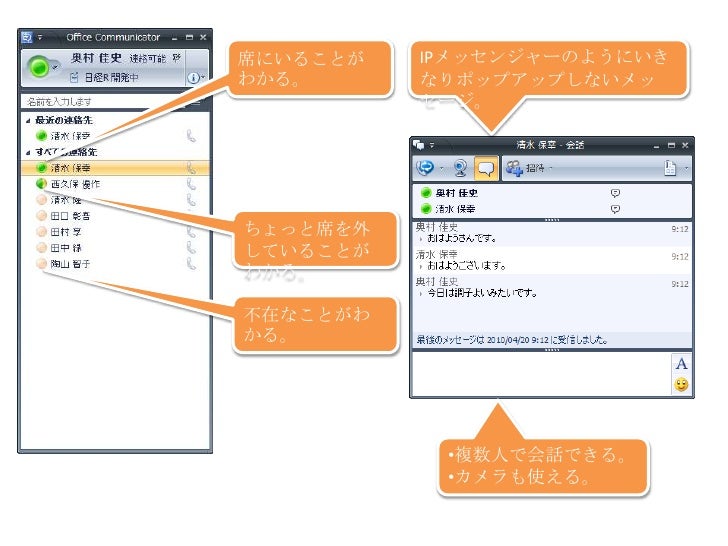Click the call button in conversation toolbar
Viewport: 728px width, 546px height.
(425, 168)
